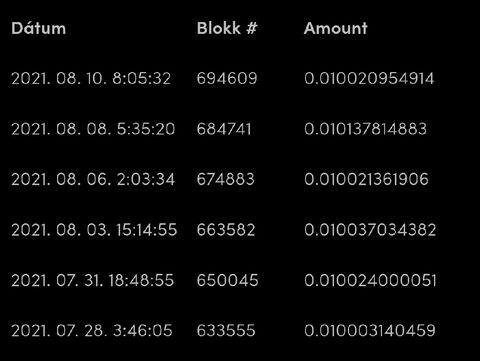Click the Blokk # column header
Screen dimensions: 480x361
(227, 28)
